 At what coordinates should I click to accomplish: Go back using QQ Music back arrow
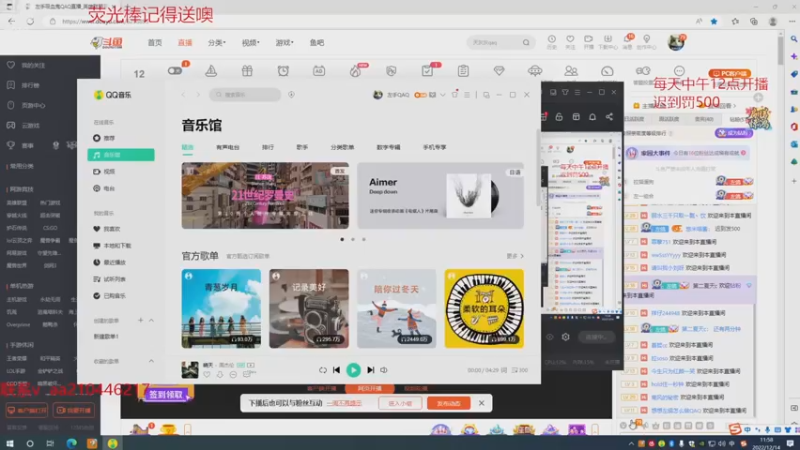coord(184,94)
